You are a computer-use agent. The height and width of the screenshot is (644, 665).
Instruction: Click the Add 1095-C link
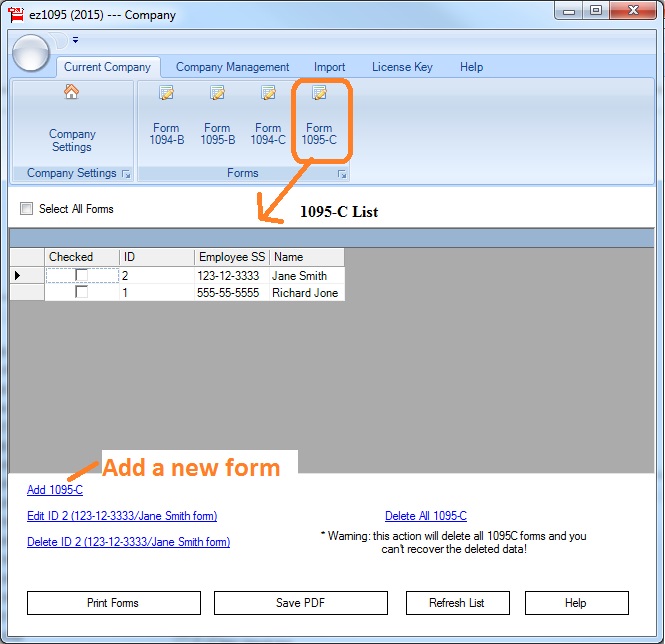tap(55, 490)
